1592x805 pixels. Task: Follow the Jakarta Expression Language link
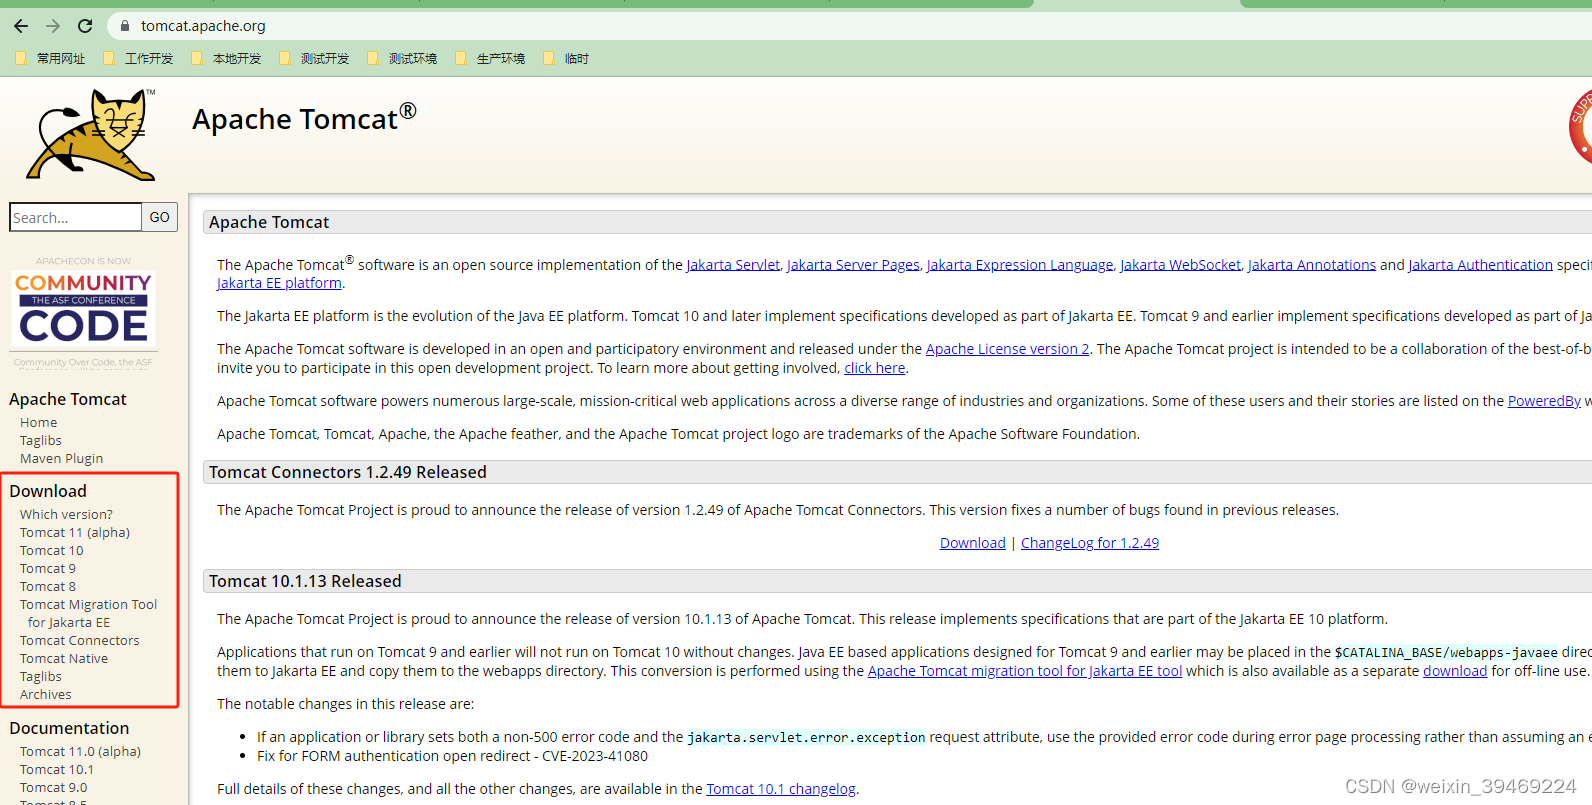tap(1020, 265)
